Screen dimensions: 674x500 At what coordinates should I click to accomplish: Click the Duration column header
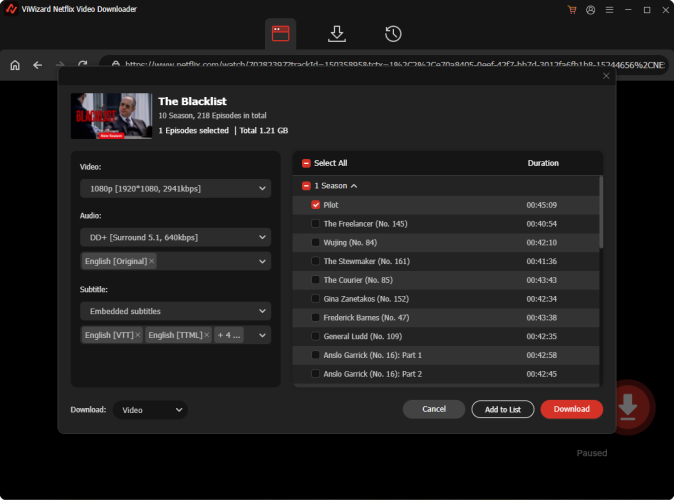point(543,163)
